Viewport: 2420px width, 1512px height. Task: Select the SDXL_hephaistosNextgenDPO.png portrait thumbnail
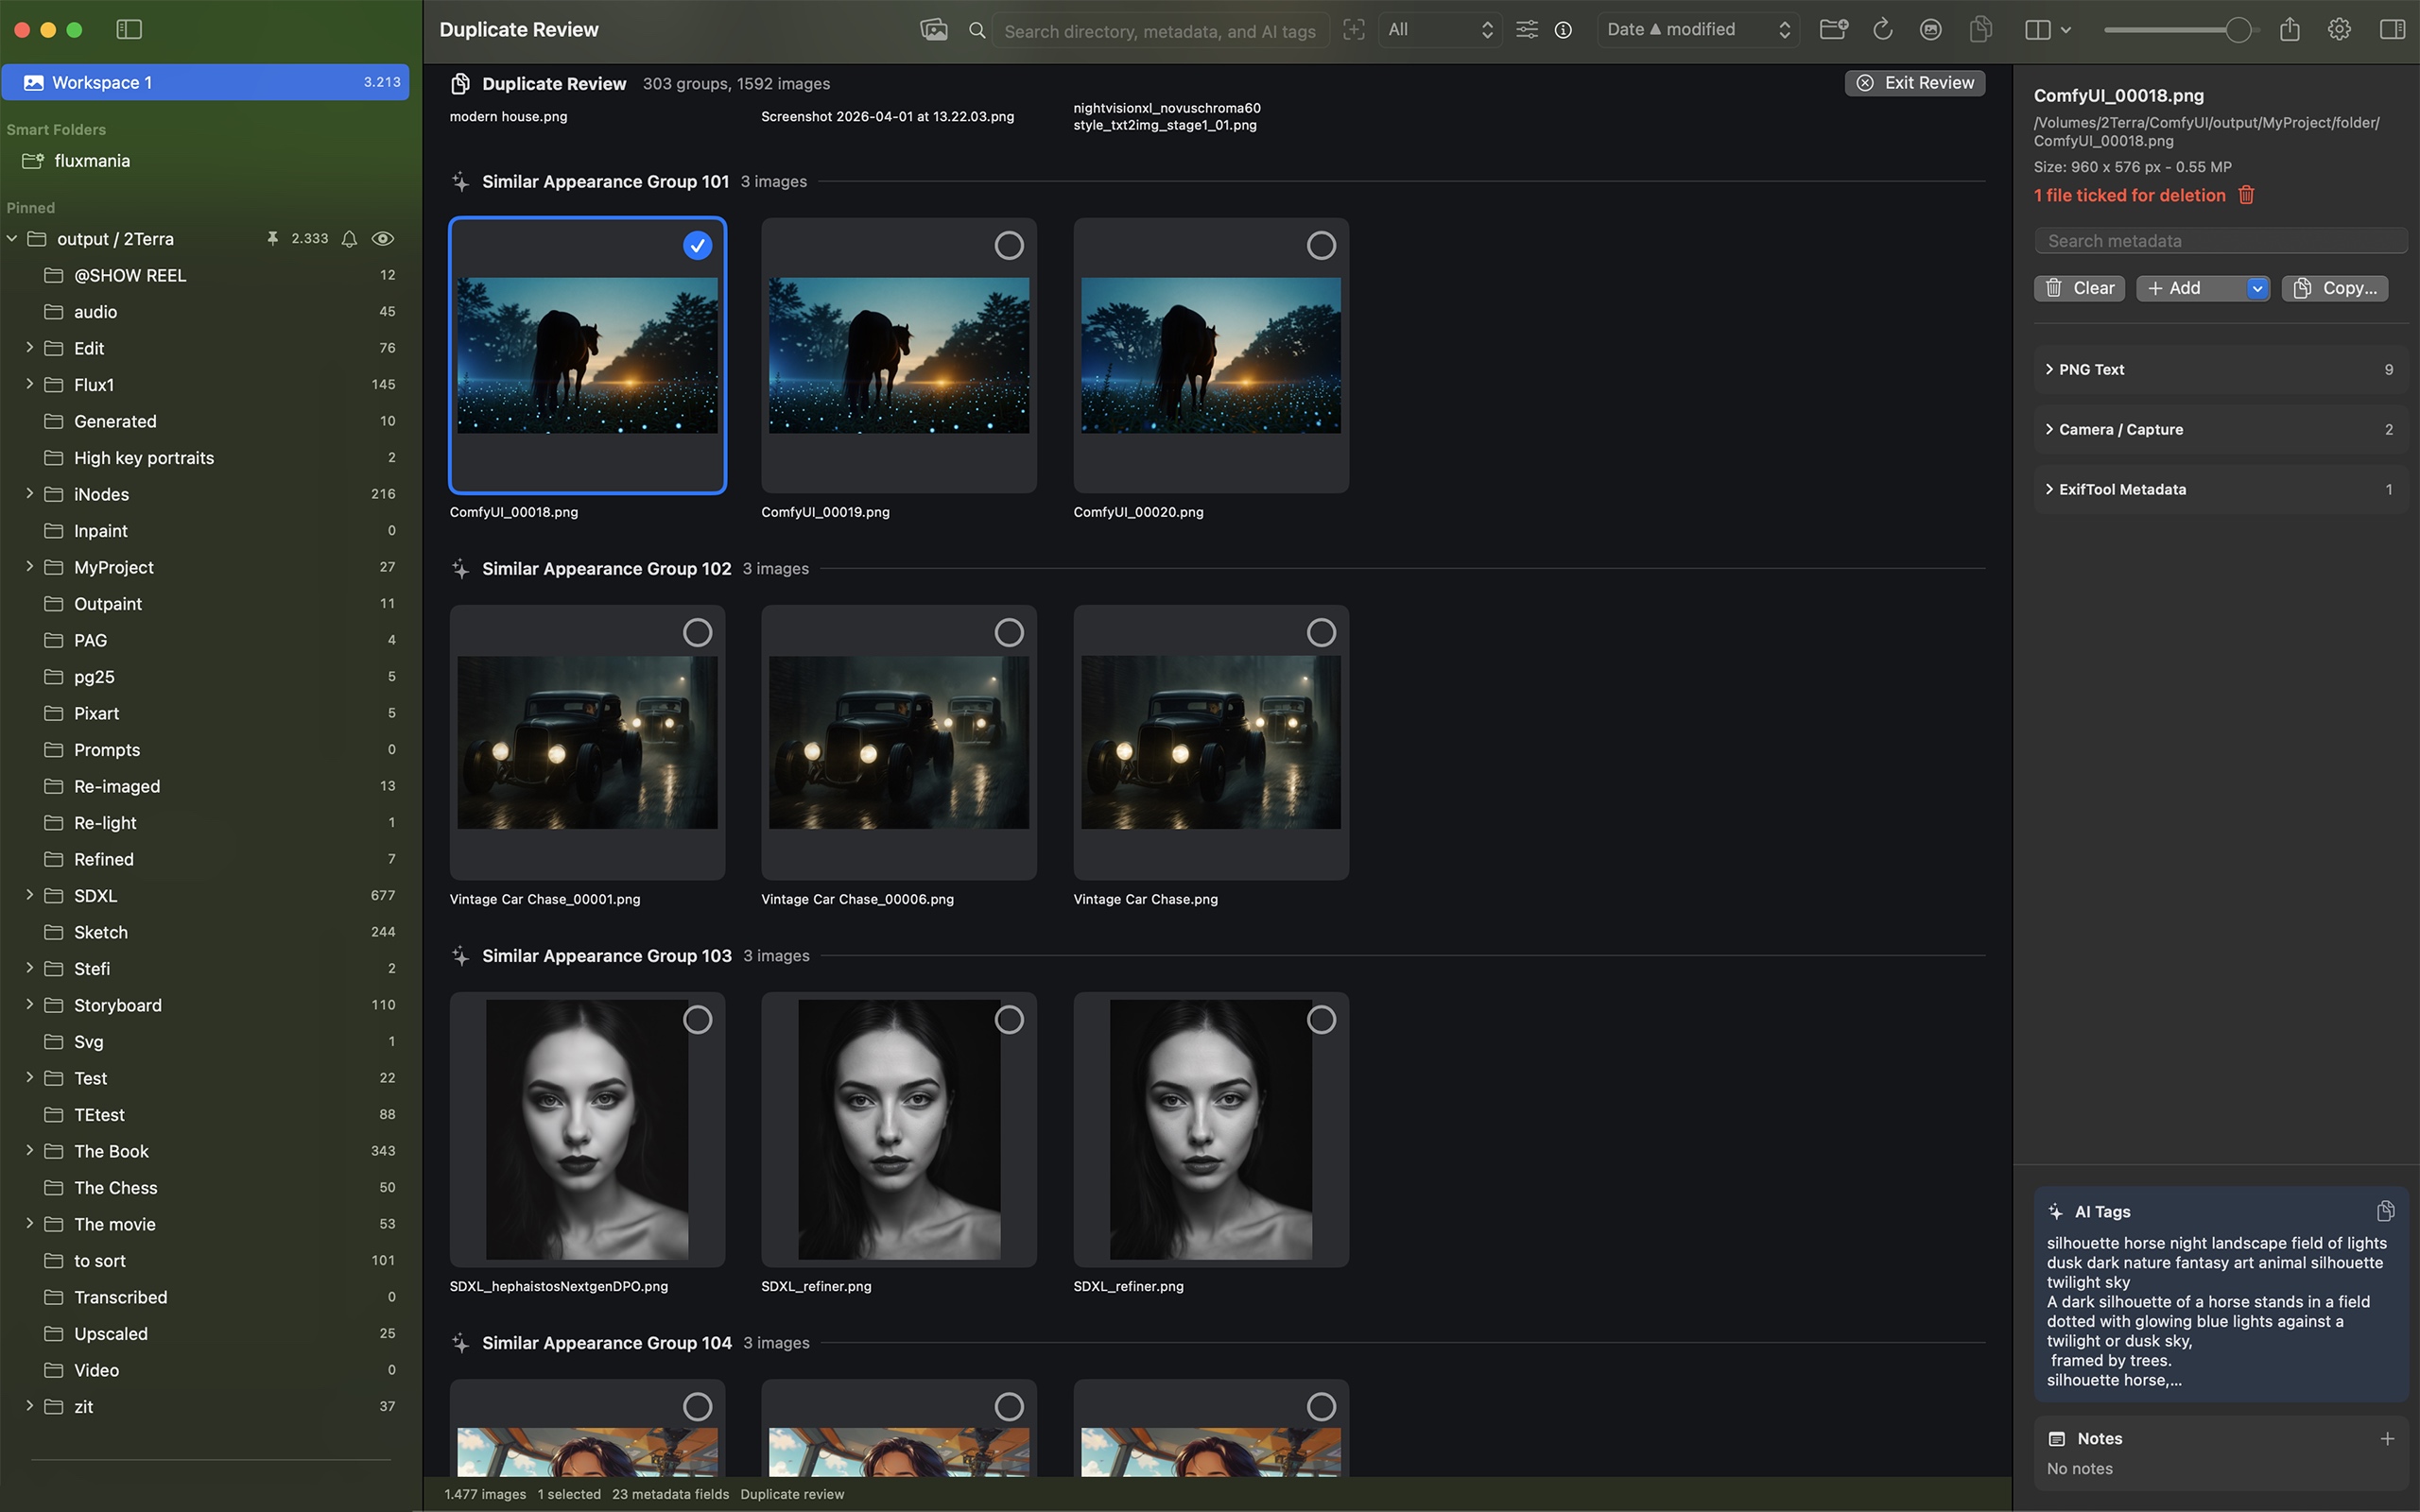587,1129
